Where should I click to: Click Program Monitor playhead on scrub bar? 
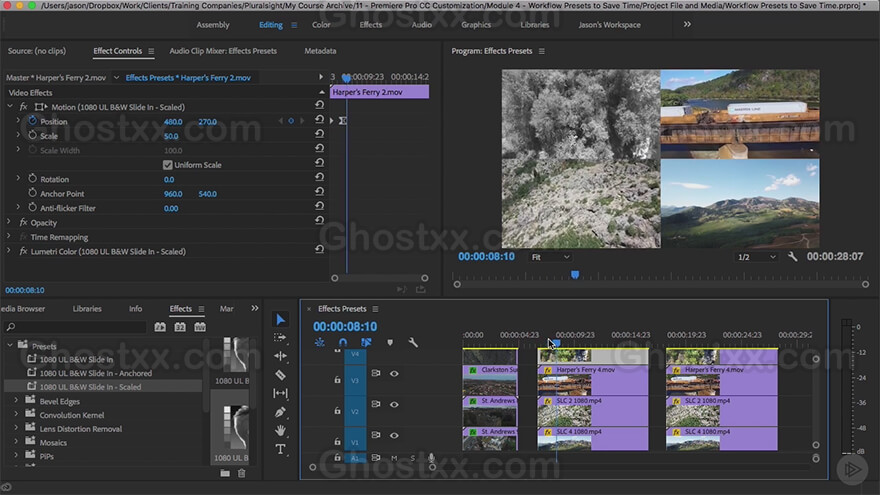click(x=575, y=274)
